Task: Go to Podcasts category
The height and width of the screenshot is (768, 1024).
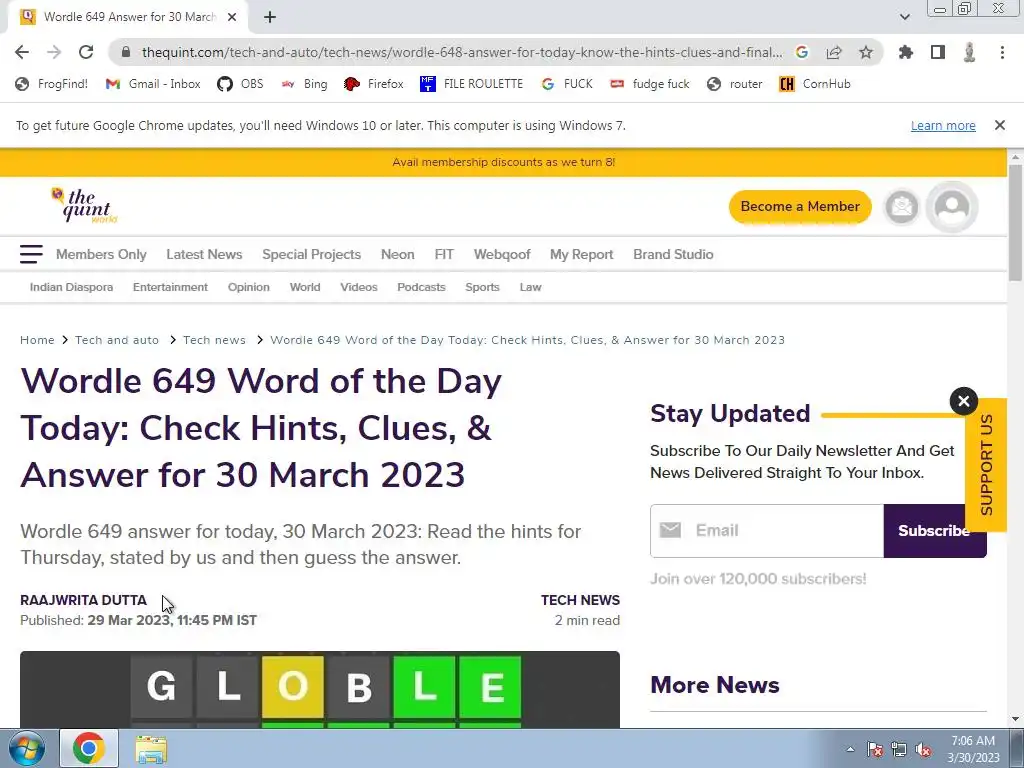Action: pyautogui.click(x=421, y=287)
